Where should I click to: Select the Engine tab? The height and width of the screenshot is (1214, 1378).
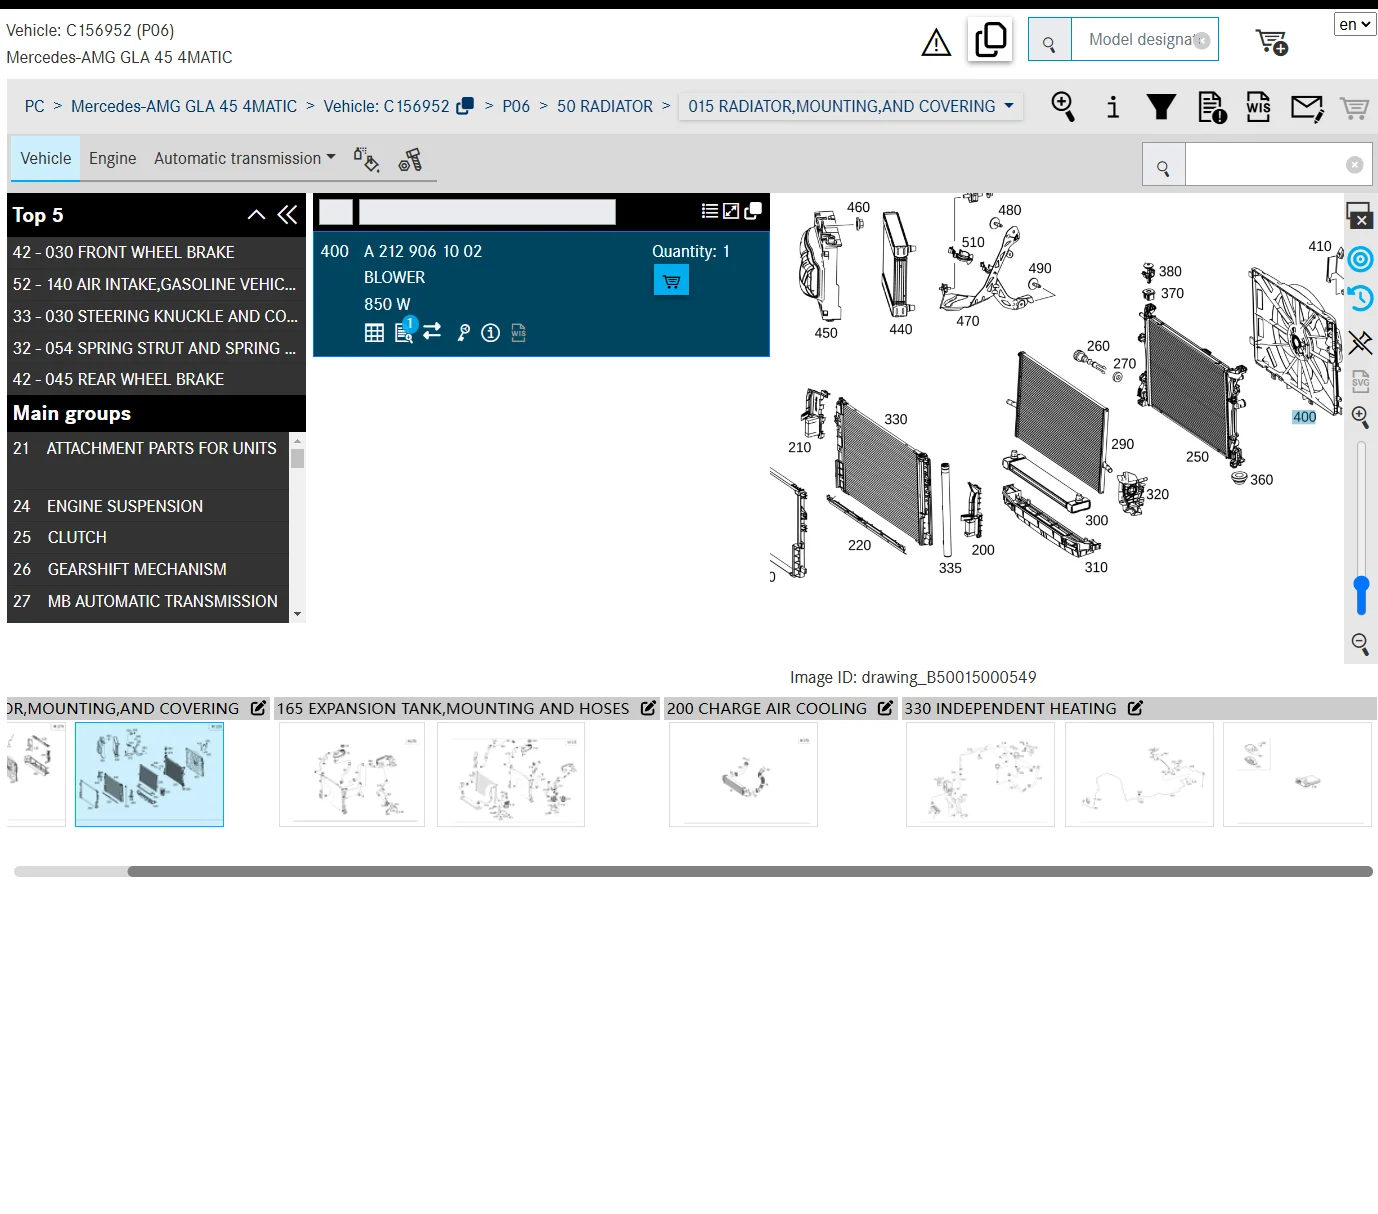[112, 158]
